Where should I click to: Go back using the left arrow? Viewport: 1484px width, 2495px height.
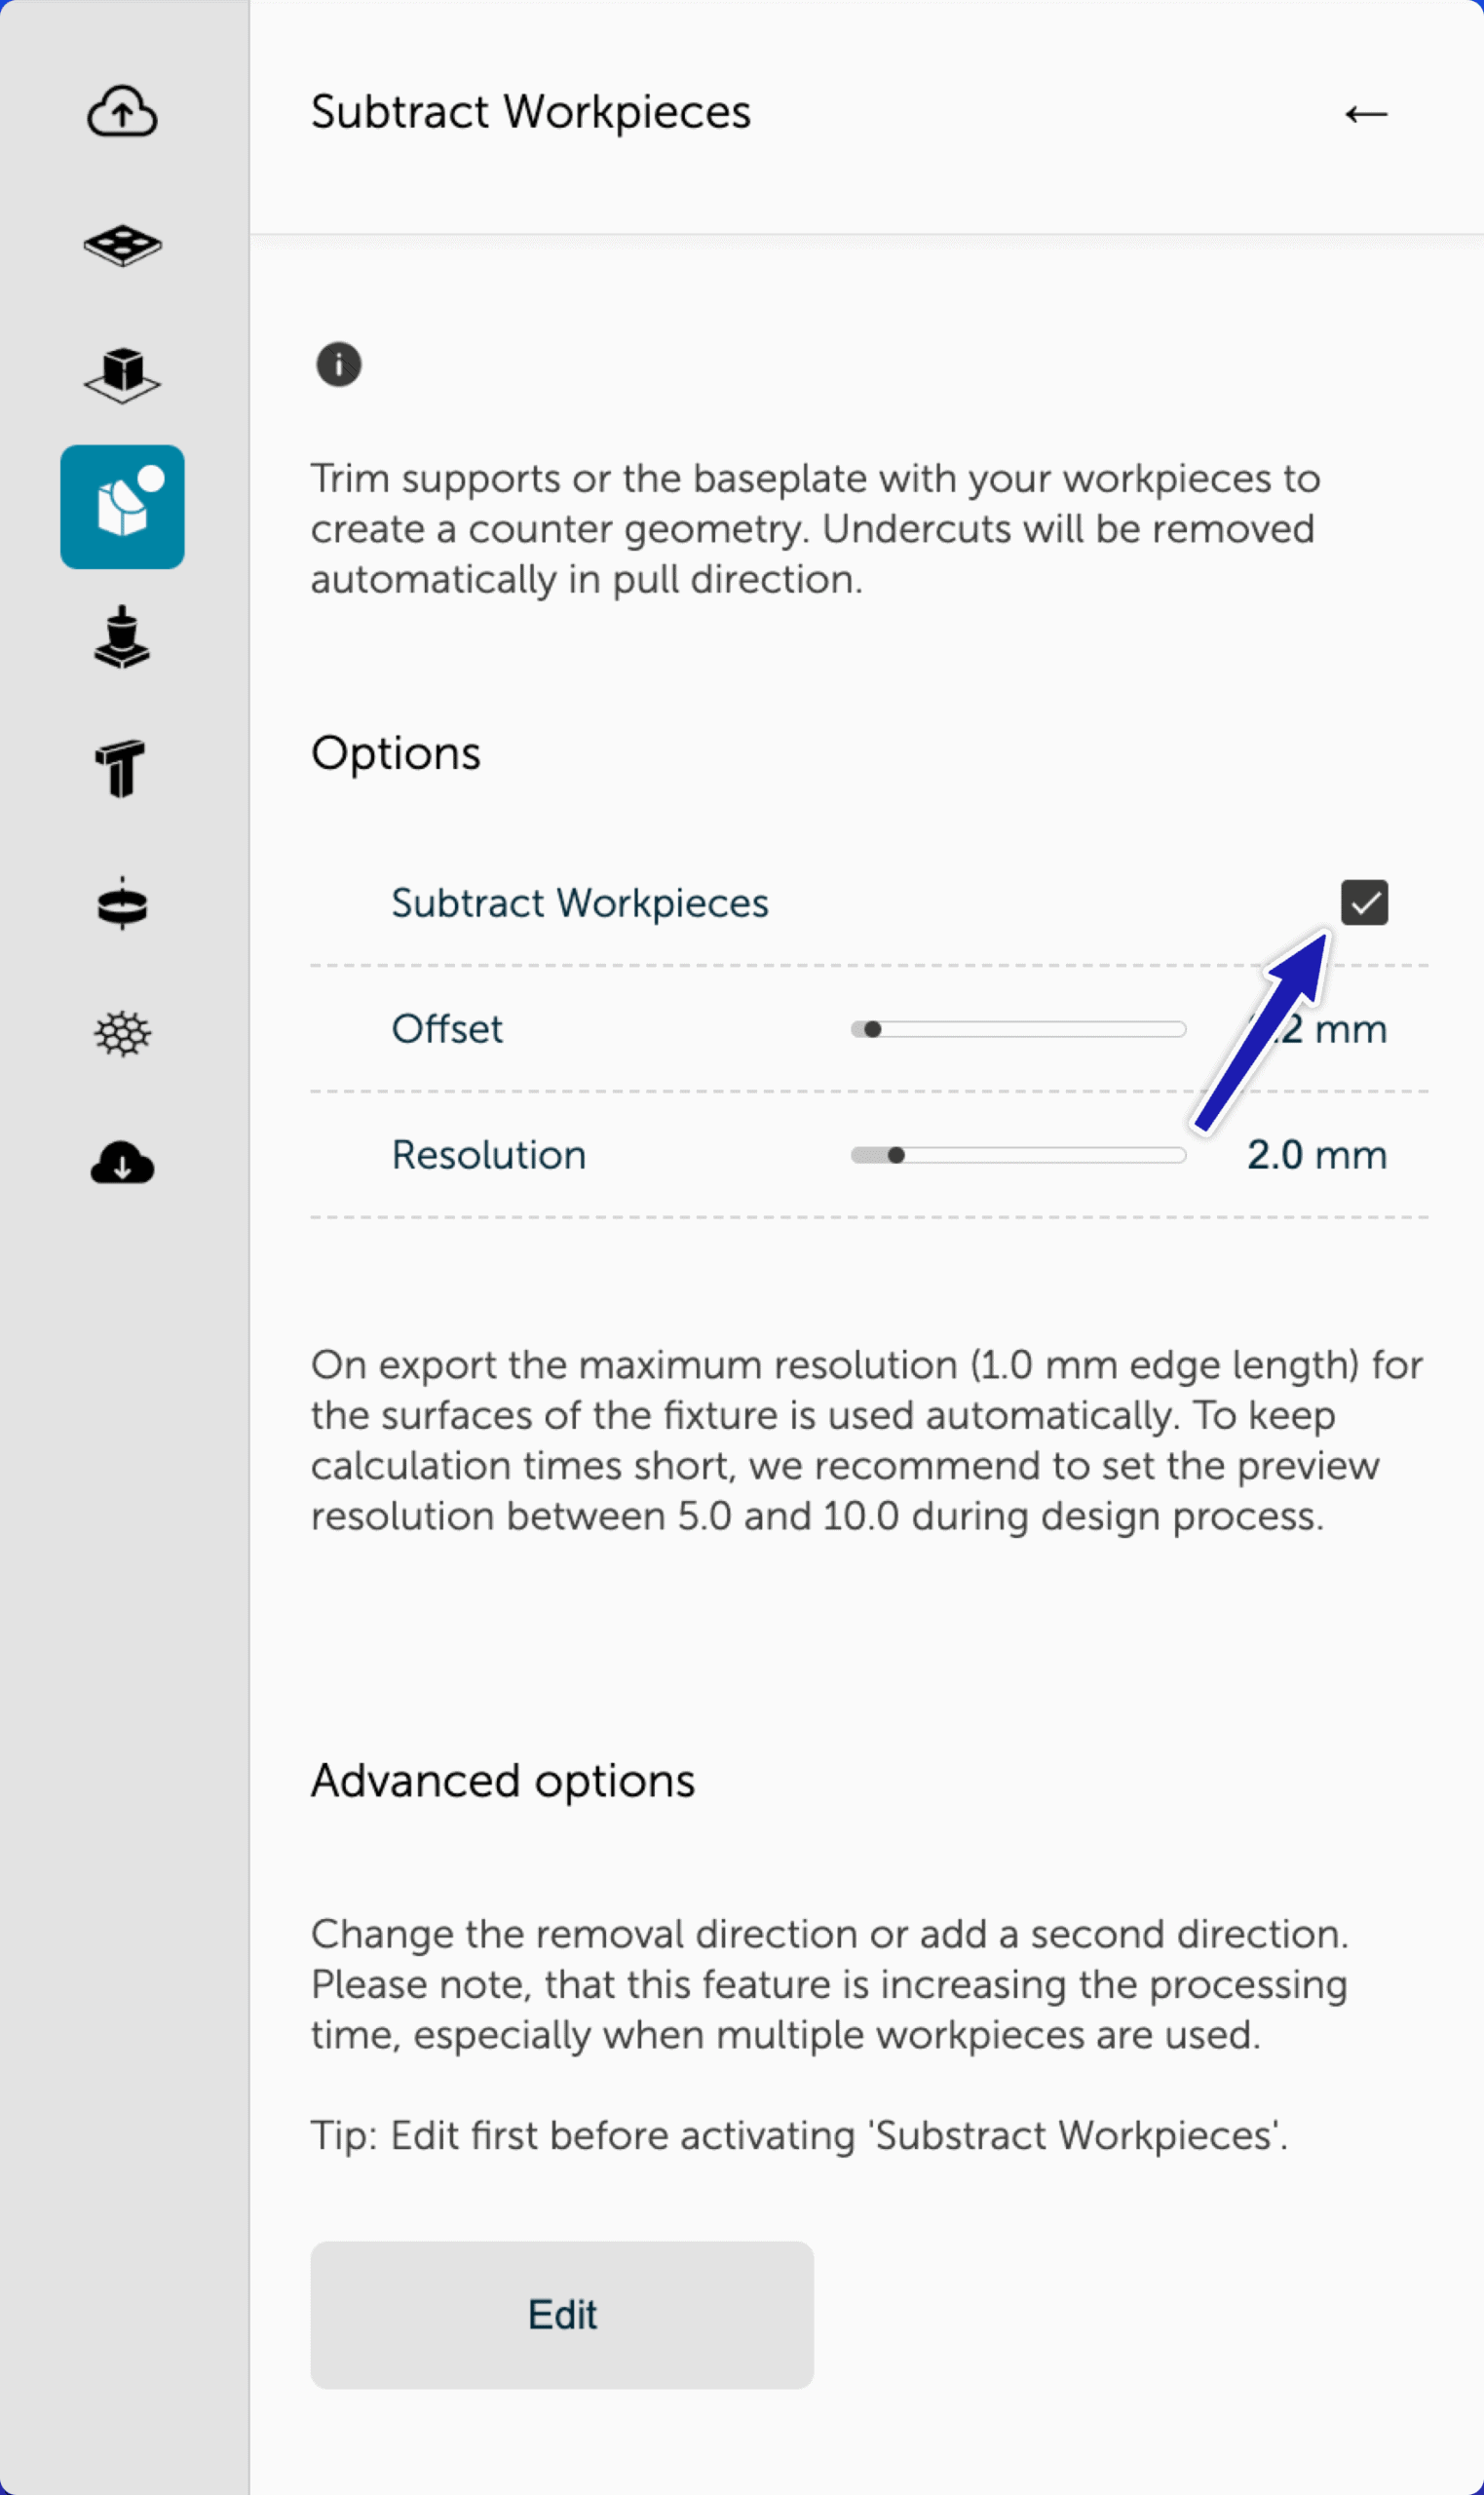pyautogui.click(x=1365, y=114)
